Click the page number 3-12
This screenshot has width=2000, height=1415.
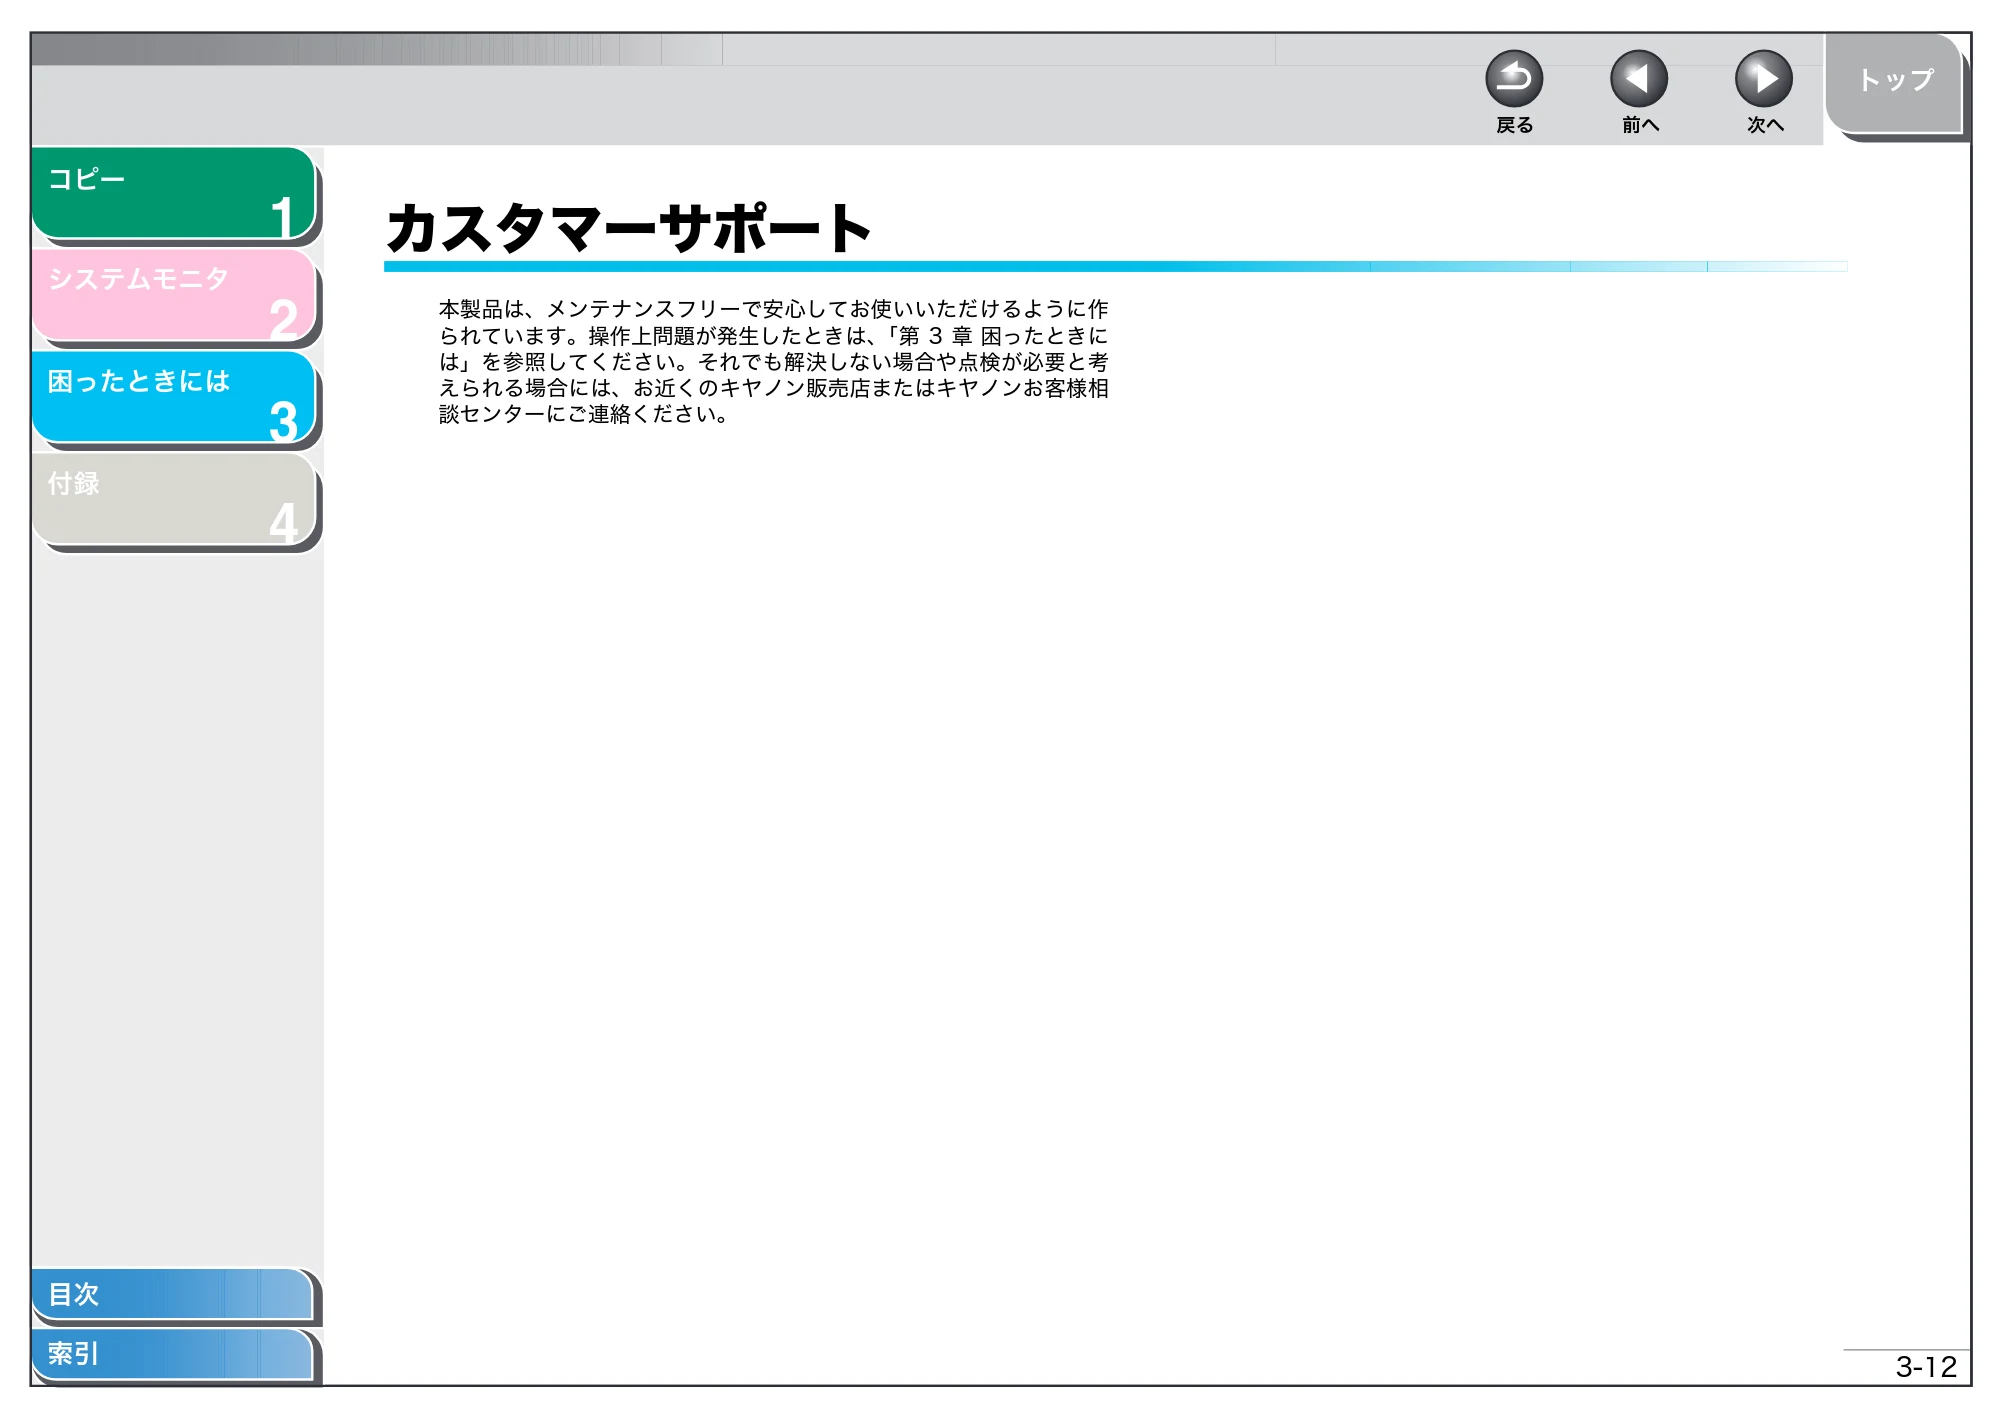click(1926, 1366)
